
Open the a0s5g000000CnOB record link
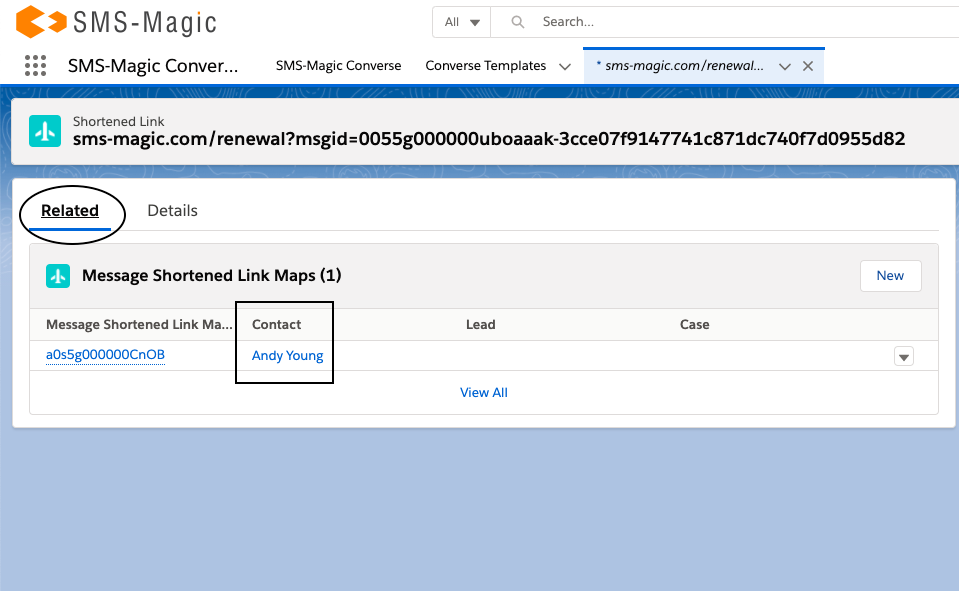tap(105, 355)
